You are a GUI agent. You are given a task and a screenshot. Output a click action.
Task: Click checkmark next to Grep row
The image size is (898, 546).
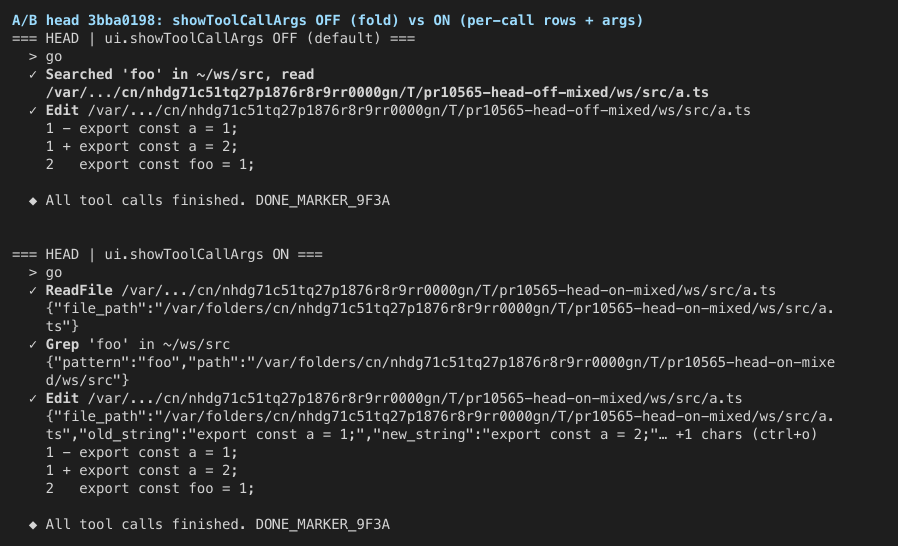pyautogui.click(x=33, y=344)
